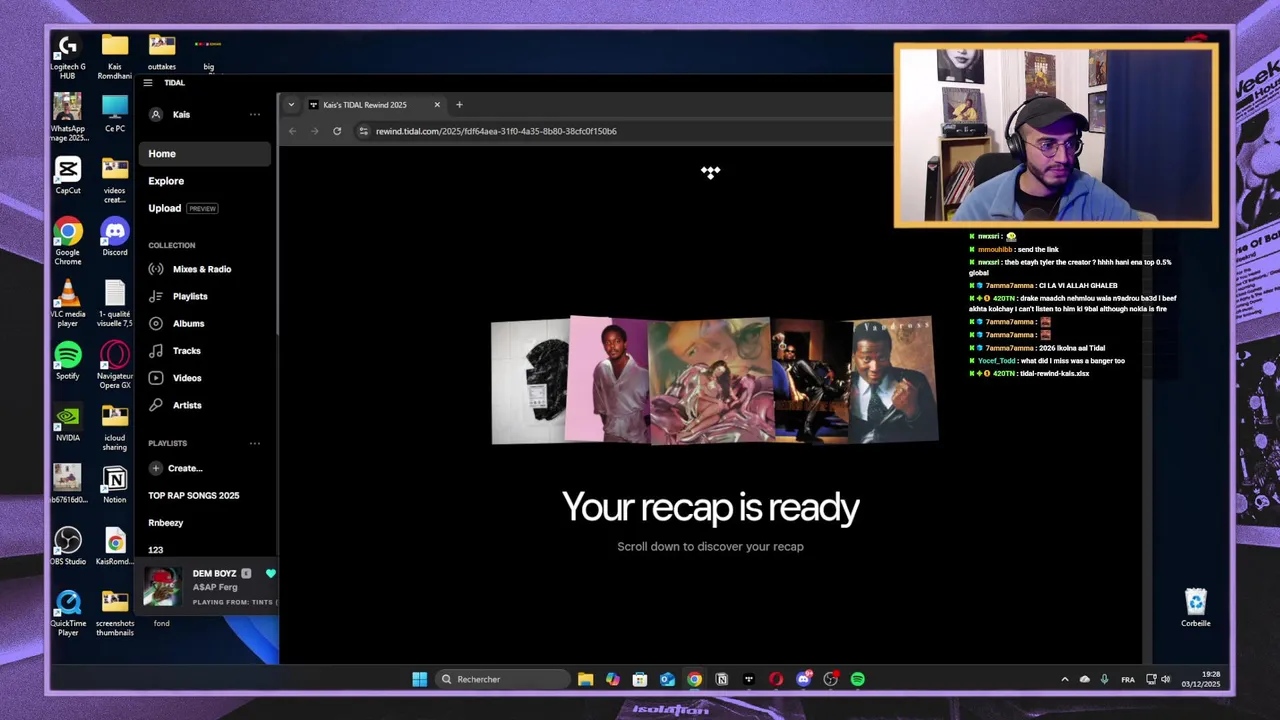Screen dimensions: 1280x720
Task: Open the outtakes desktop folder
Action: pyautogui.click(x=162, y=53)
